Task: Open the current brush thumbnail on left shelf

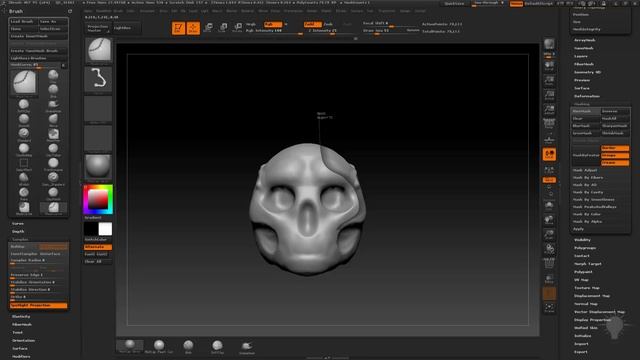Action: tap(98, 50)
